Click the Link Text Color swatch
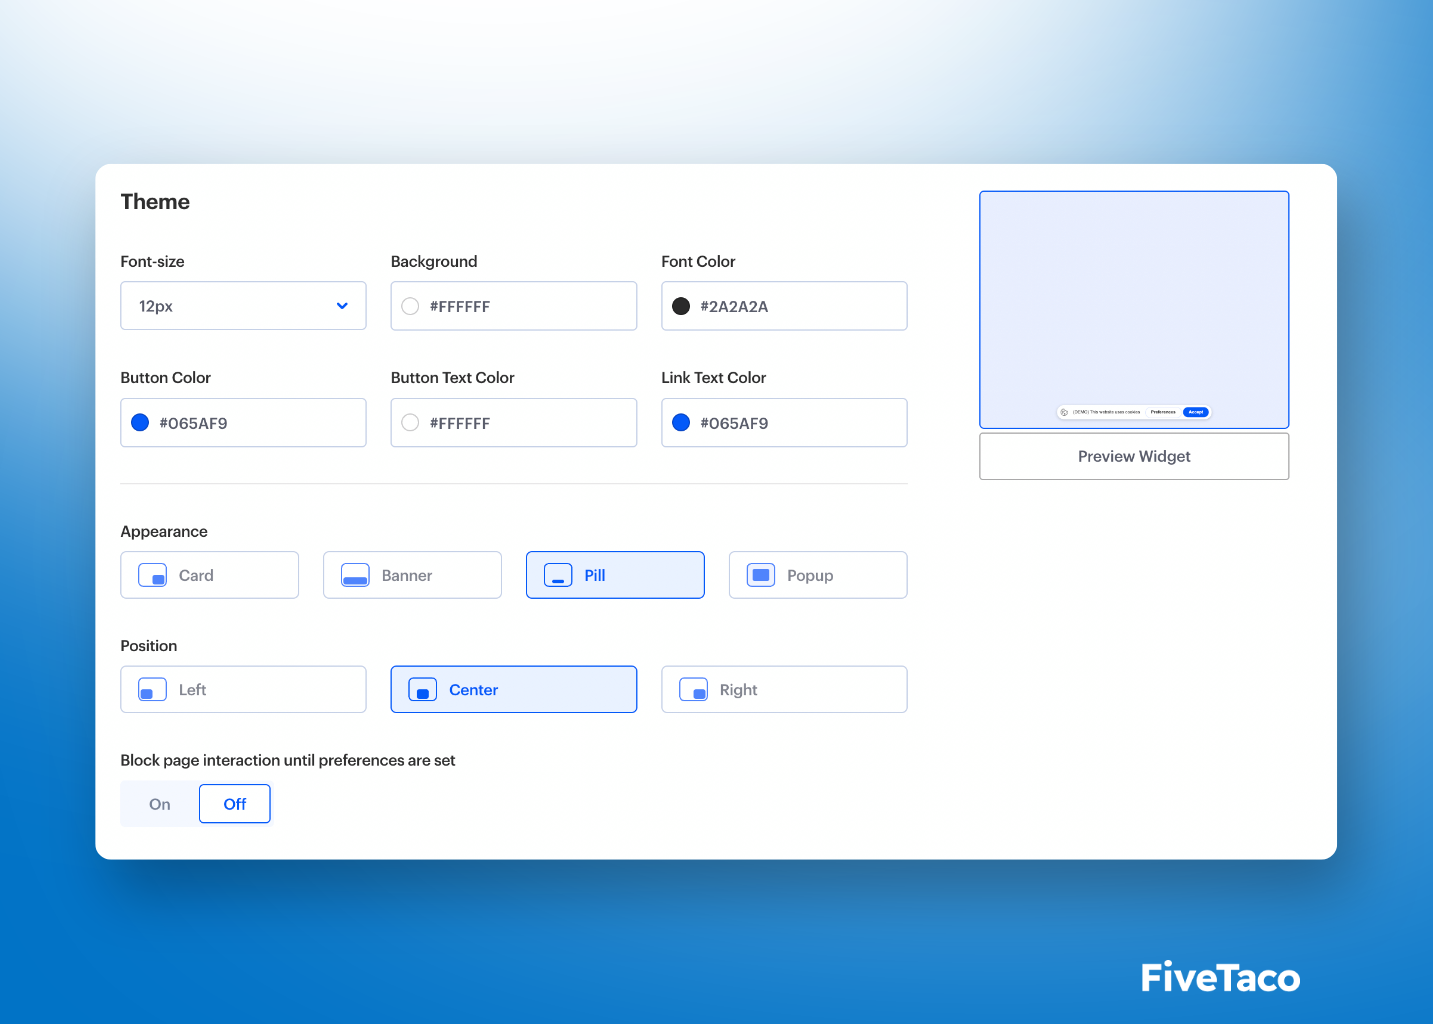1433x1024 pixels. coord(681,423)
